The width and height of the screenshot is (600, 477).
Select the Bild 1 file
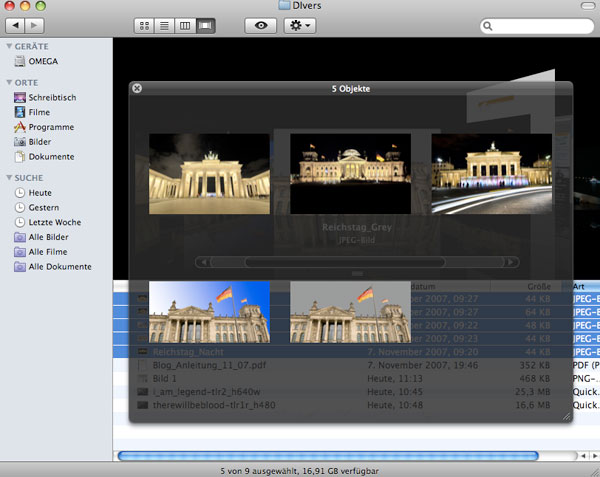point(165,378)
